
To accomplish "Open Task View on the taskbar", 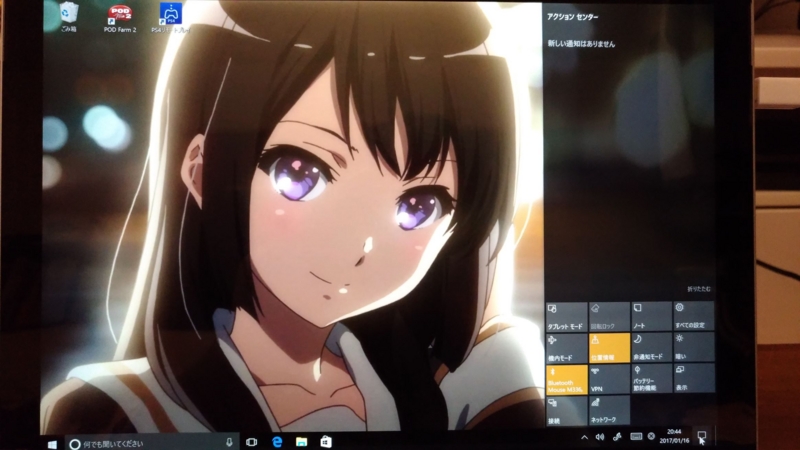I will [x=252, y=442].
